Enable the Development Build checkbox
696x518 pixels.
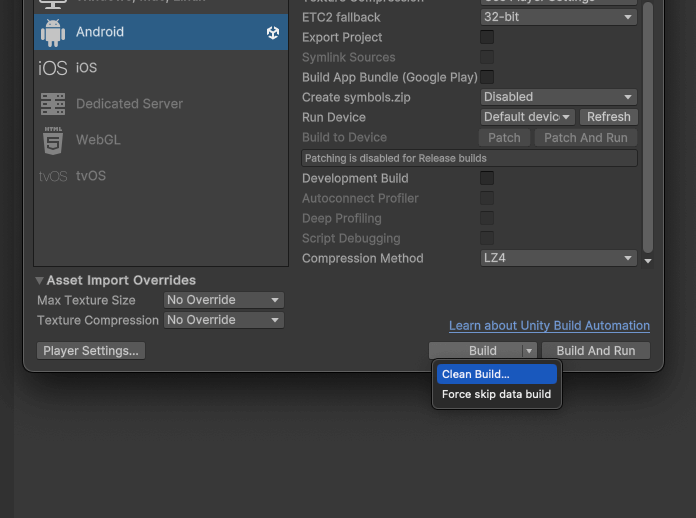(x=487, y=178)
